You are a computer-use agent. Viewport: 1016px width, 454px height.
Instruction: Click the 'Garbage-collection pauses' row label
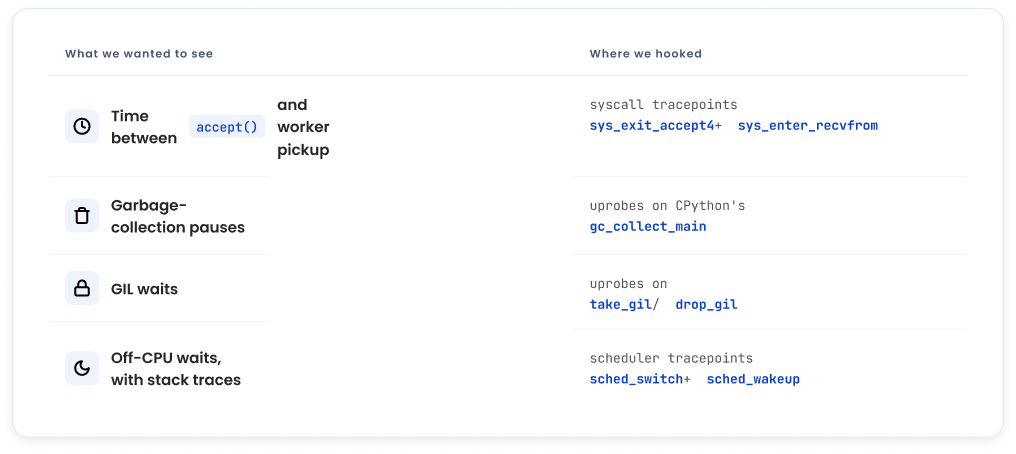tap(178, 216)
